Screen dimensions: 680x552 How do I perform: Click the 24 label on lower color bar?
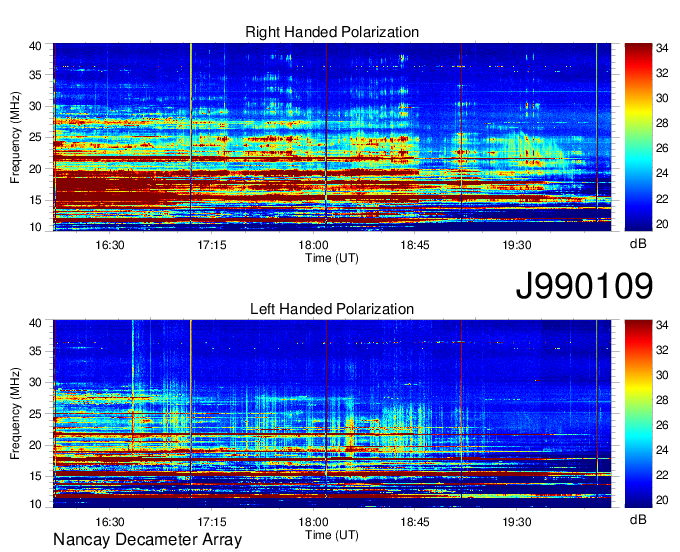click(662, 450)
